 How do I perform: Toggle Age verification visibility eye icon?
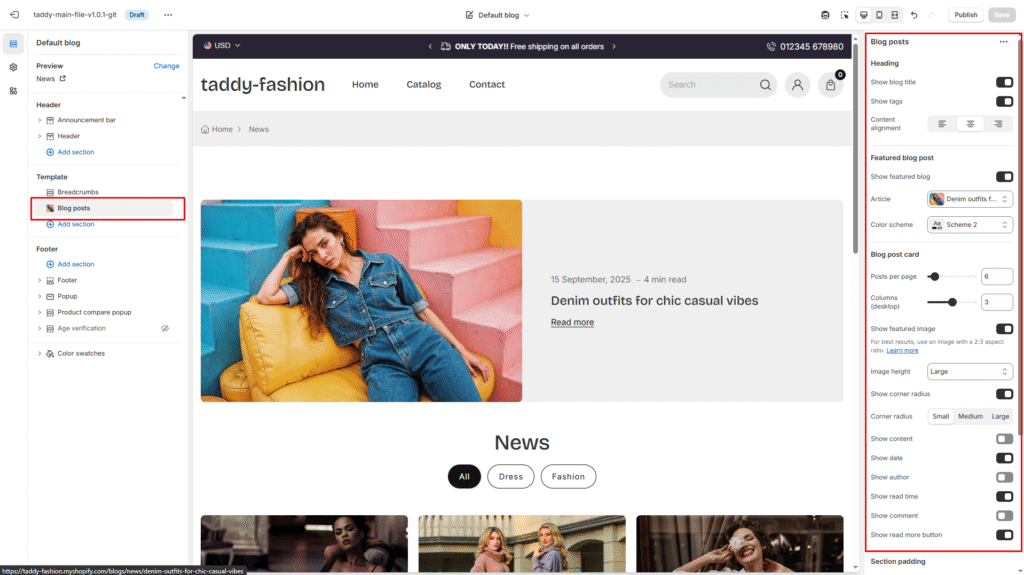(x=165, y=328)
